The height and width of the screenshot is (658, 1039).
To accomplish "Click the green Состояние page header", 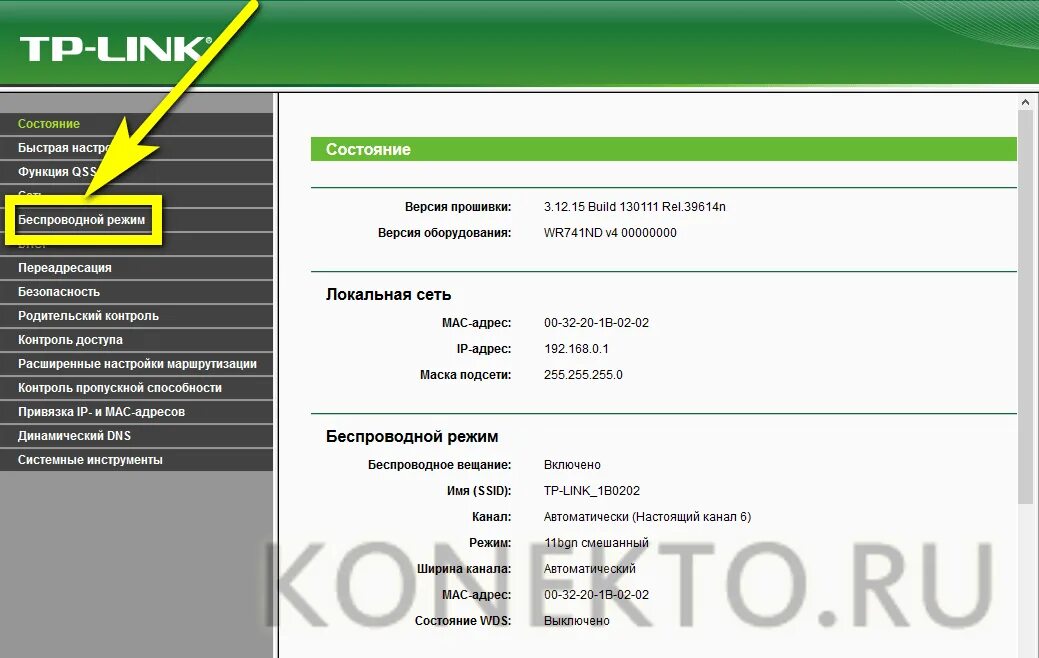I will coord(663,149).
